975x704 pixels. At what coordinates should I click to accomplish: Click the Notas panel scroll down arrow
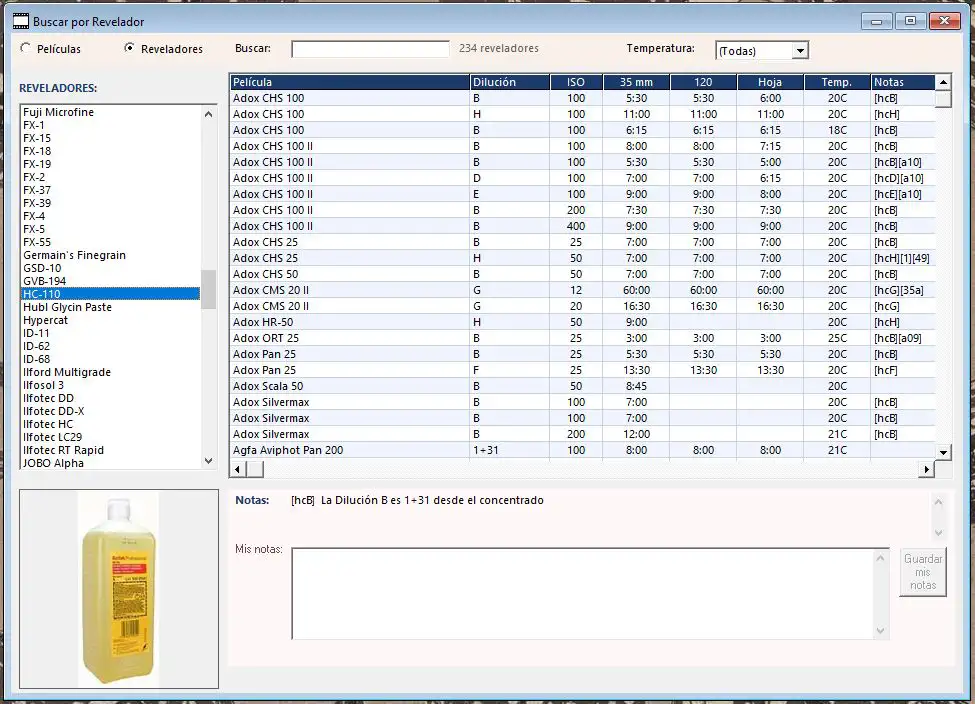(x=938, y=533)
